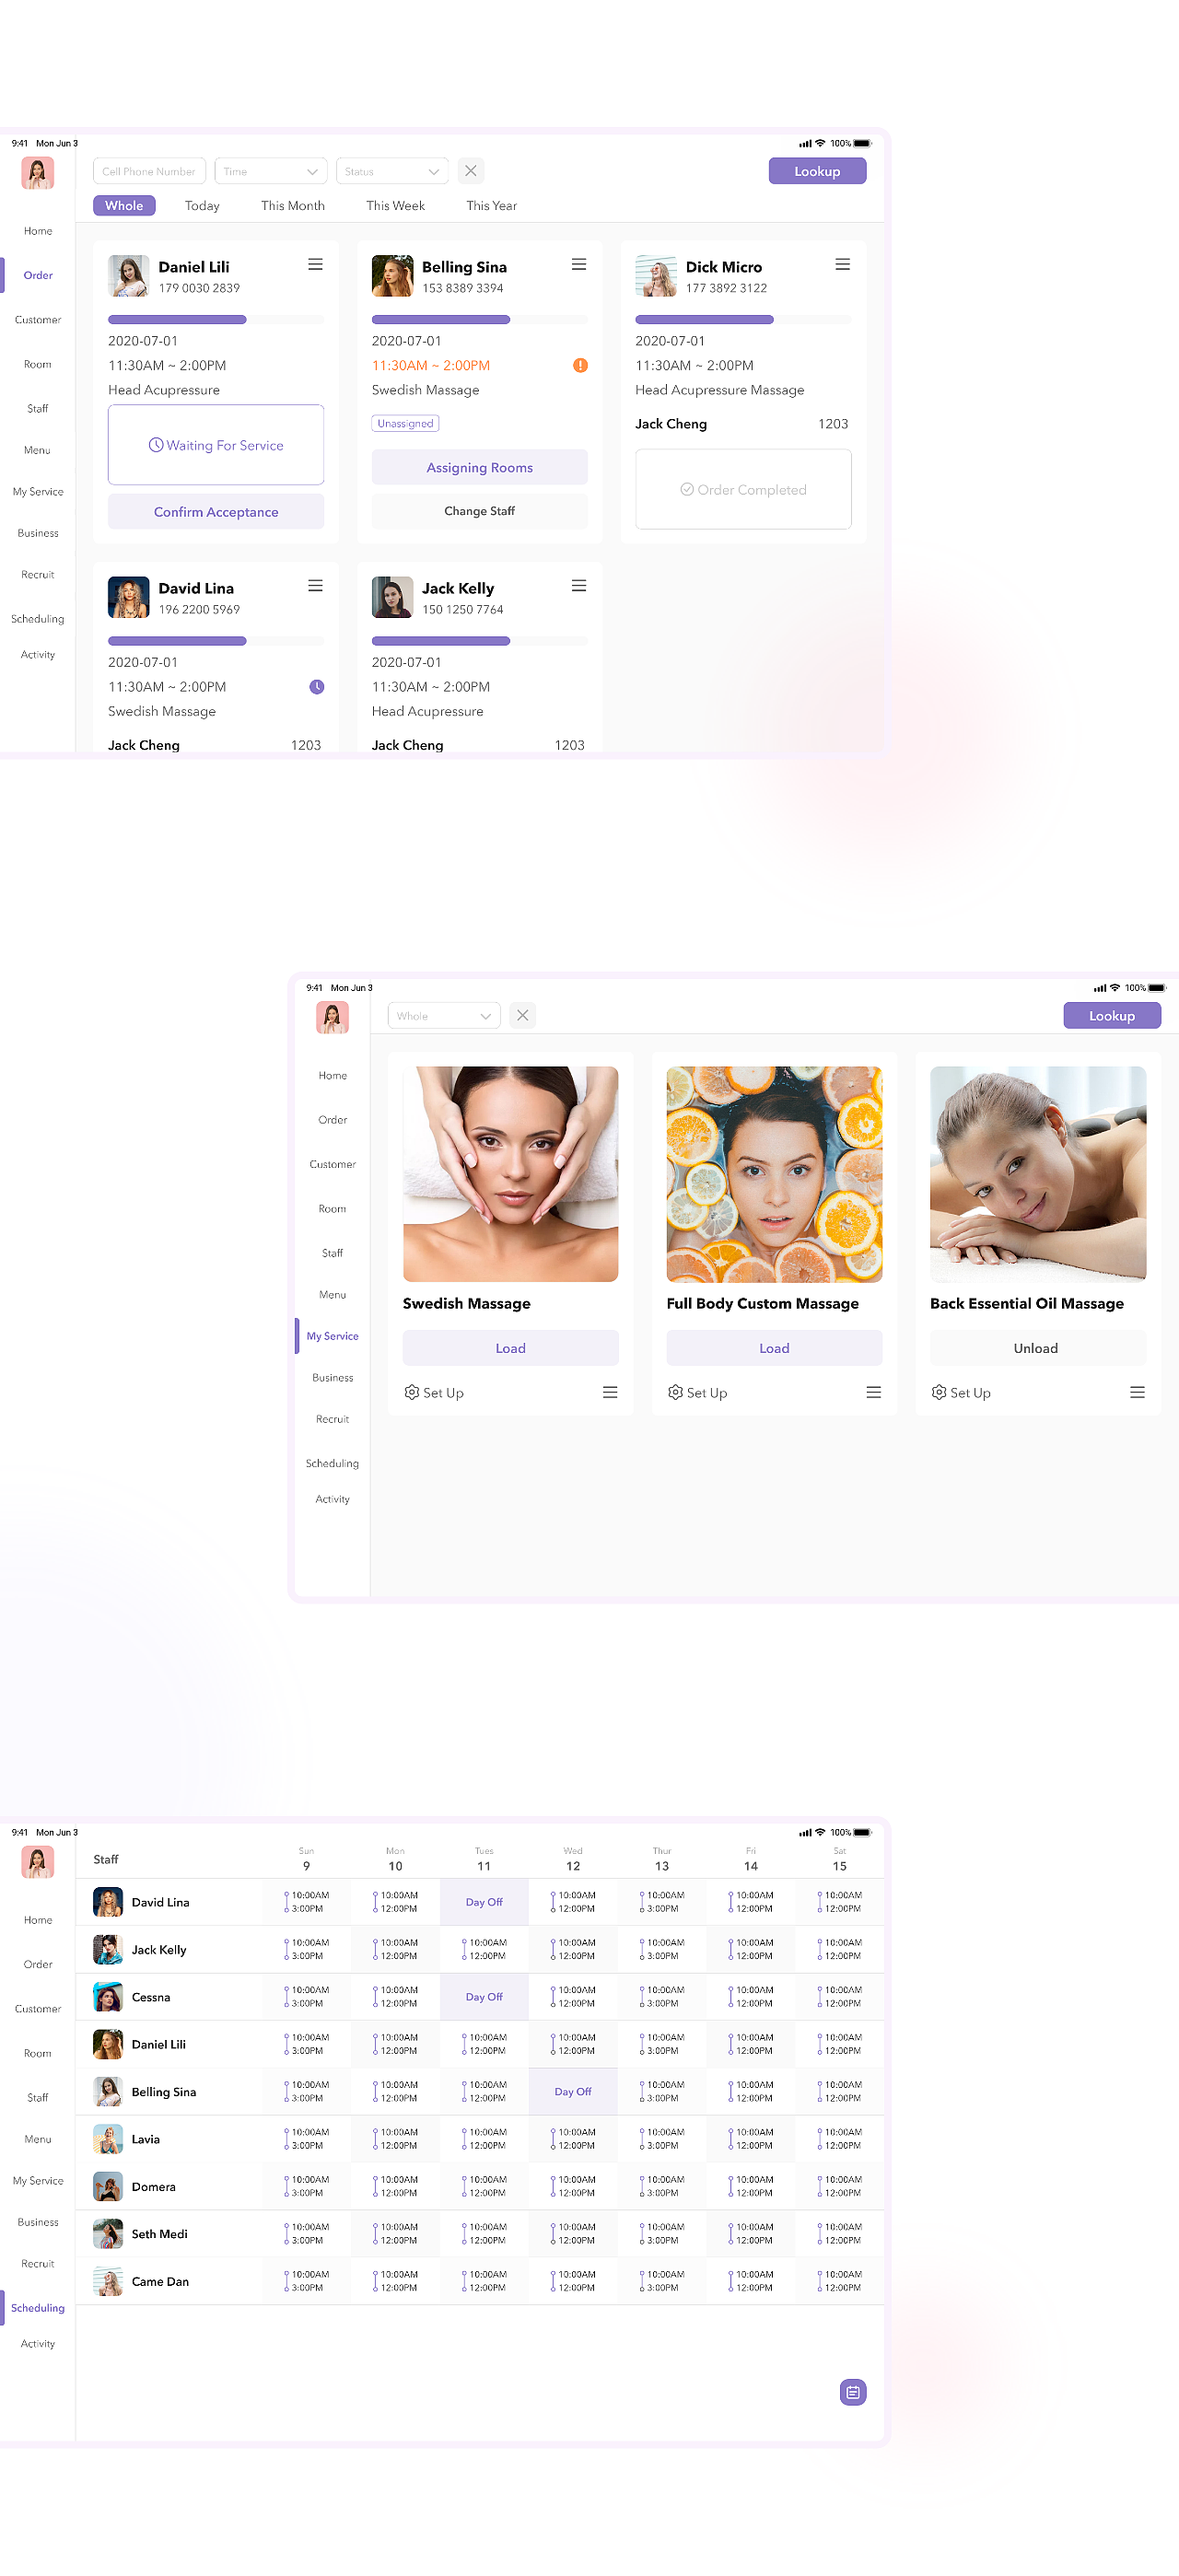Click Load button under Full Body Custom Massage
This screenshot has height=2576, width=1179.
pyautogui.click(x=775, y=1348)
